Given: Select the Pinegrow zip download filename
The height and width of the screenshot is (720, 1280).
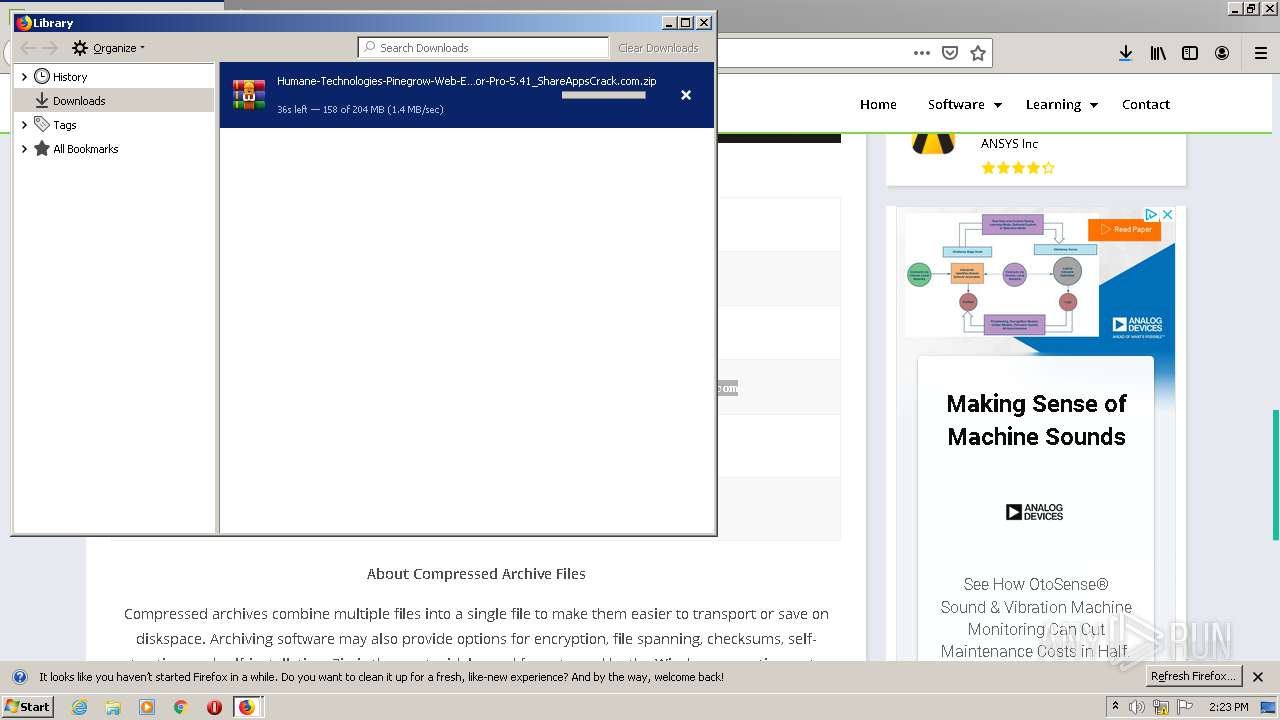Looking at the screenshot, I should 466,81.
